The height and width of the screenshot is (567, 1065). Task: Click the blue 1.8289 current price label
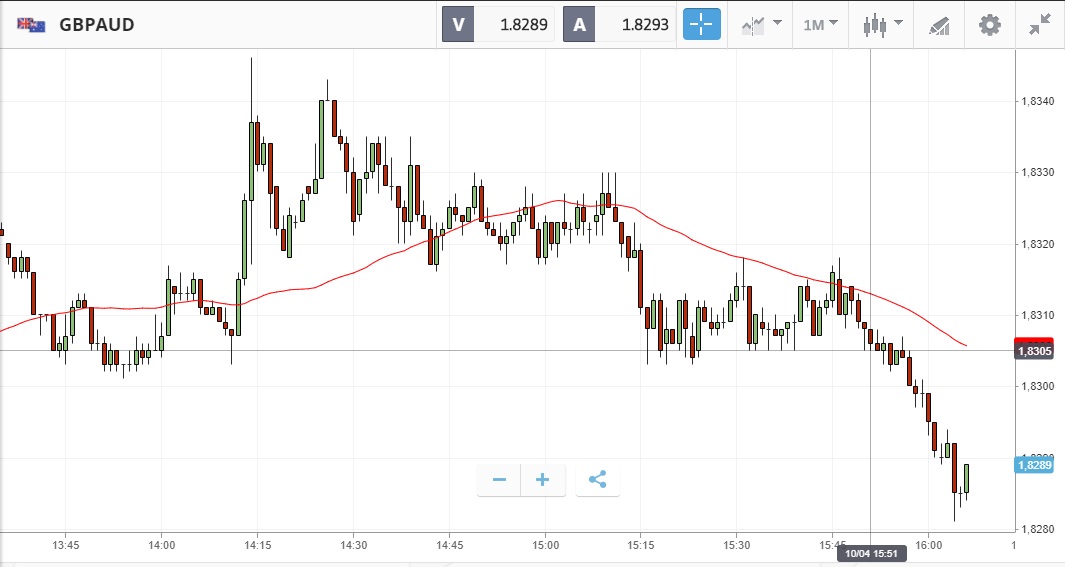(x=1034, y=465)
